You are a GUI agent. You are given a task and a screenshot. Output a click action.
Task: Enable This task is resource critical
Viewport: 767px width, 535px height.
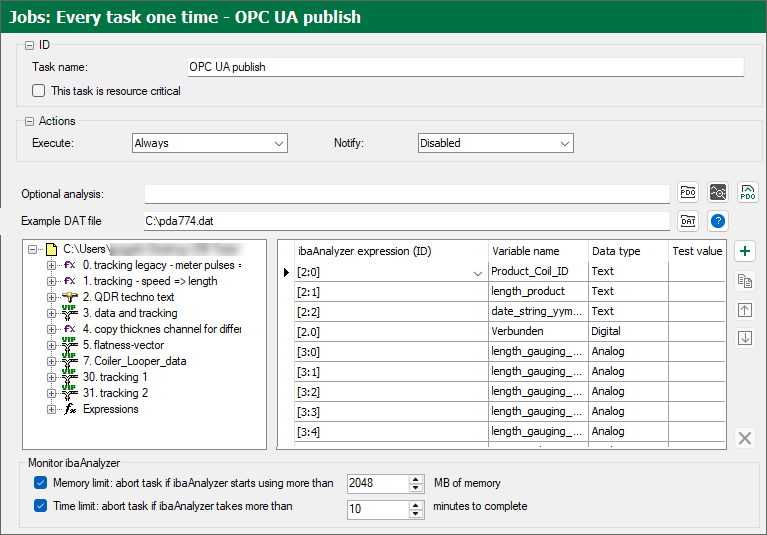(38, 91)
